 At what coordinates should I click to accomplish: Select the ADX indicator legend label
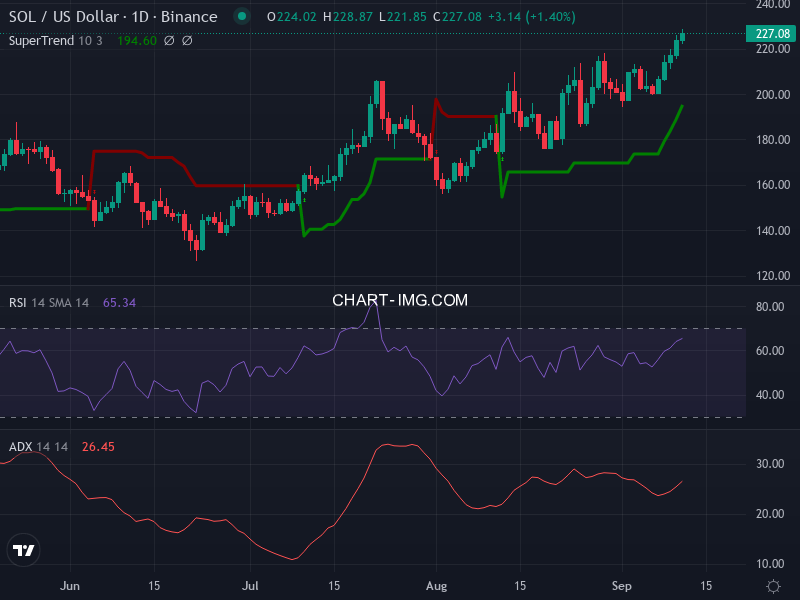click(20, 446)
